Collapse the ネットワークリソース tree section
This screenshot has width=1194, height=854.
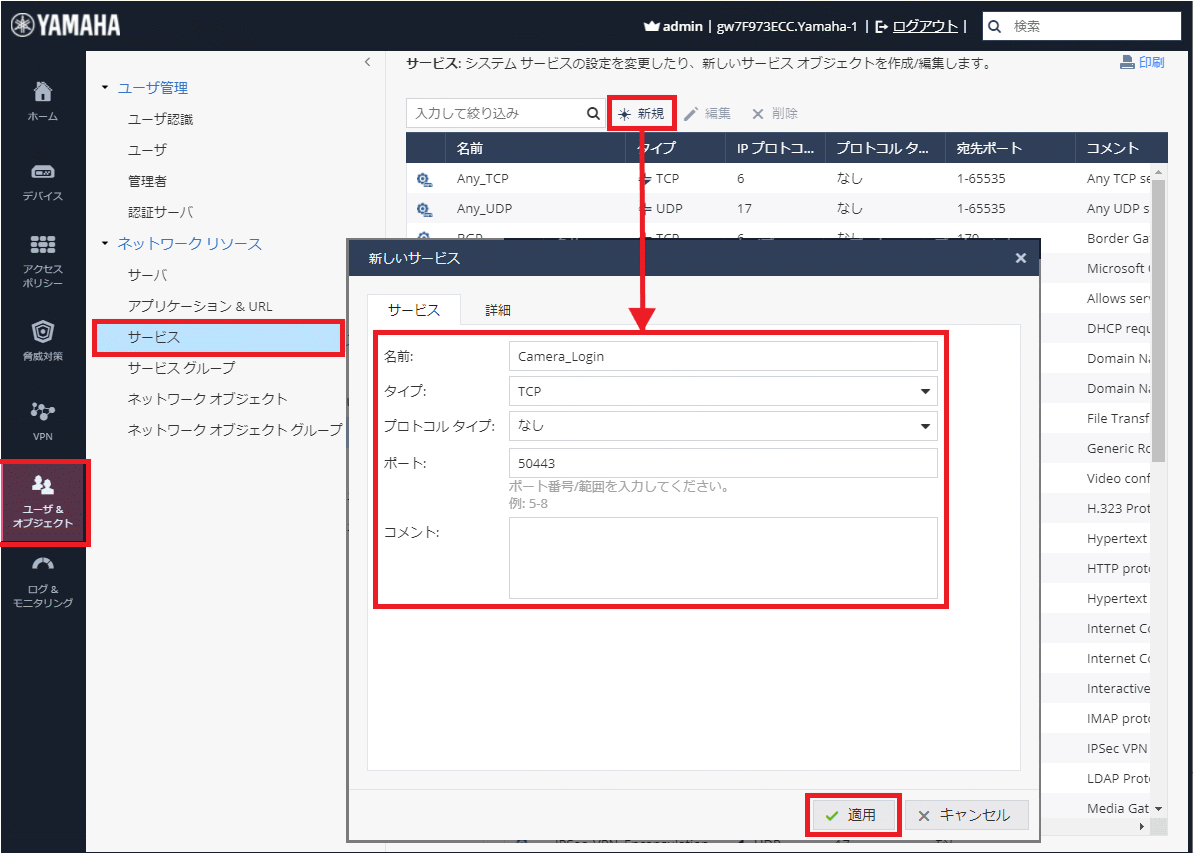pyautogui.click(x=105, y=244)
